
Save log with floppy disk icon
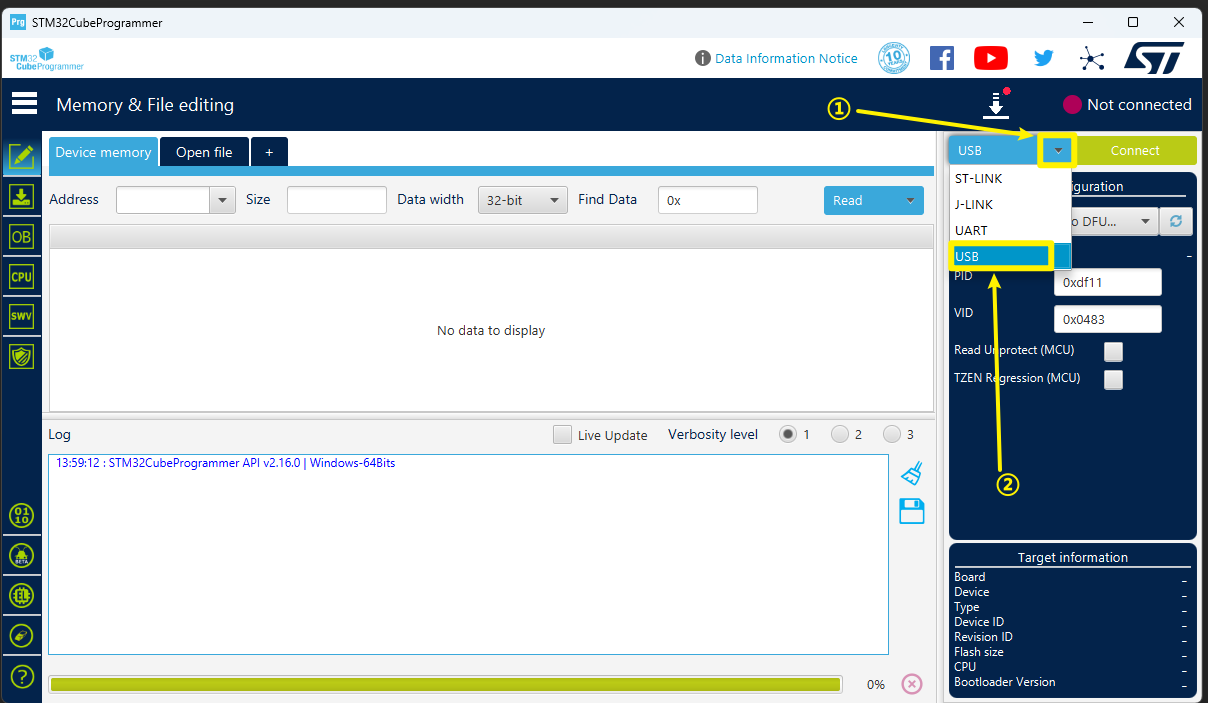pos(911,511)
